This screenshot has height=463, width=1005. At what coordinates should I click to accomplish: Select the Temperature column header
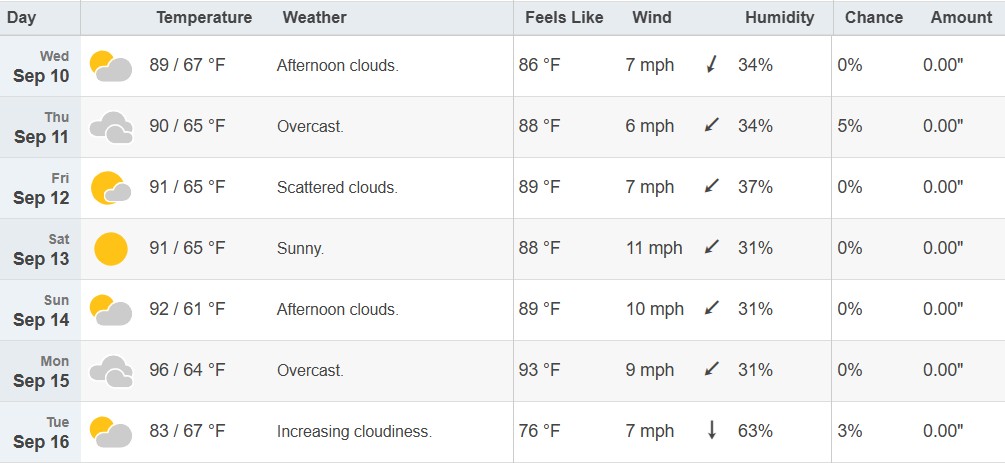[204, 17]
